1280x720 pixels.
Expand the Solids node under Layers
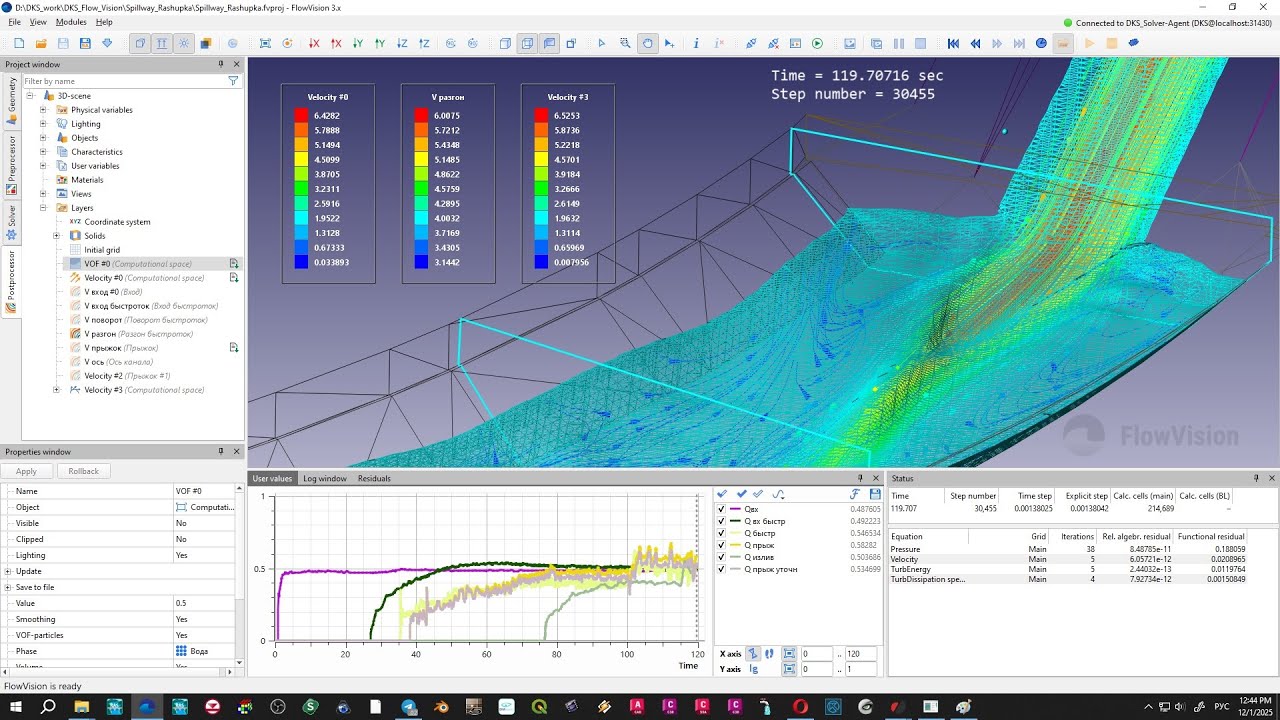pyautogui.click(x=57, y=236)
